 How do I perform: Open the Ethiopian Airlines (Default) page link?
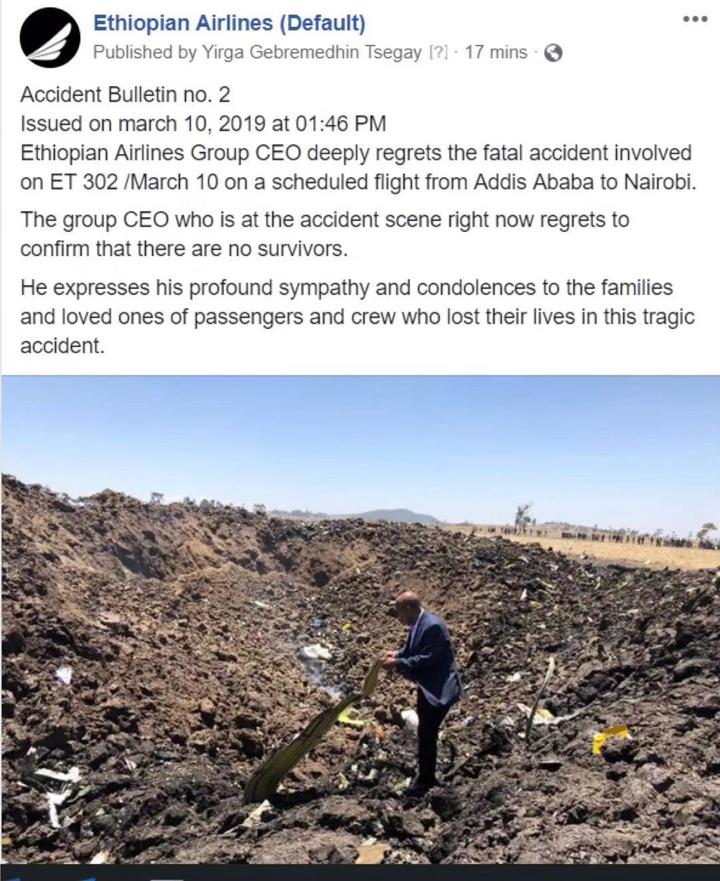(x=229, y=23)
